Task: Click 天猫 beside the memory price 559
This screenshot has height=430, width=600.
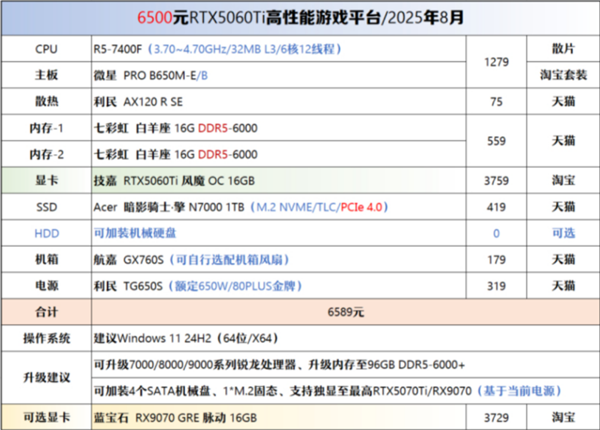Action: click(x=563, y=141)
